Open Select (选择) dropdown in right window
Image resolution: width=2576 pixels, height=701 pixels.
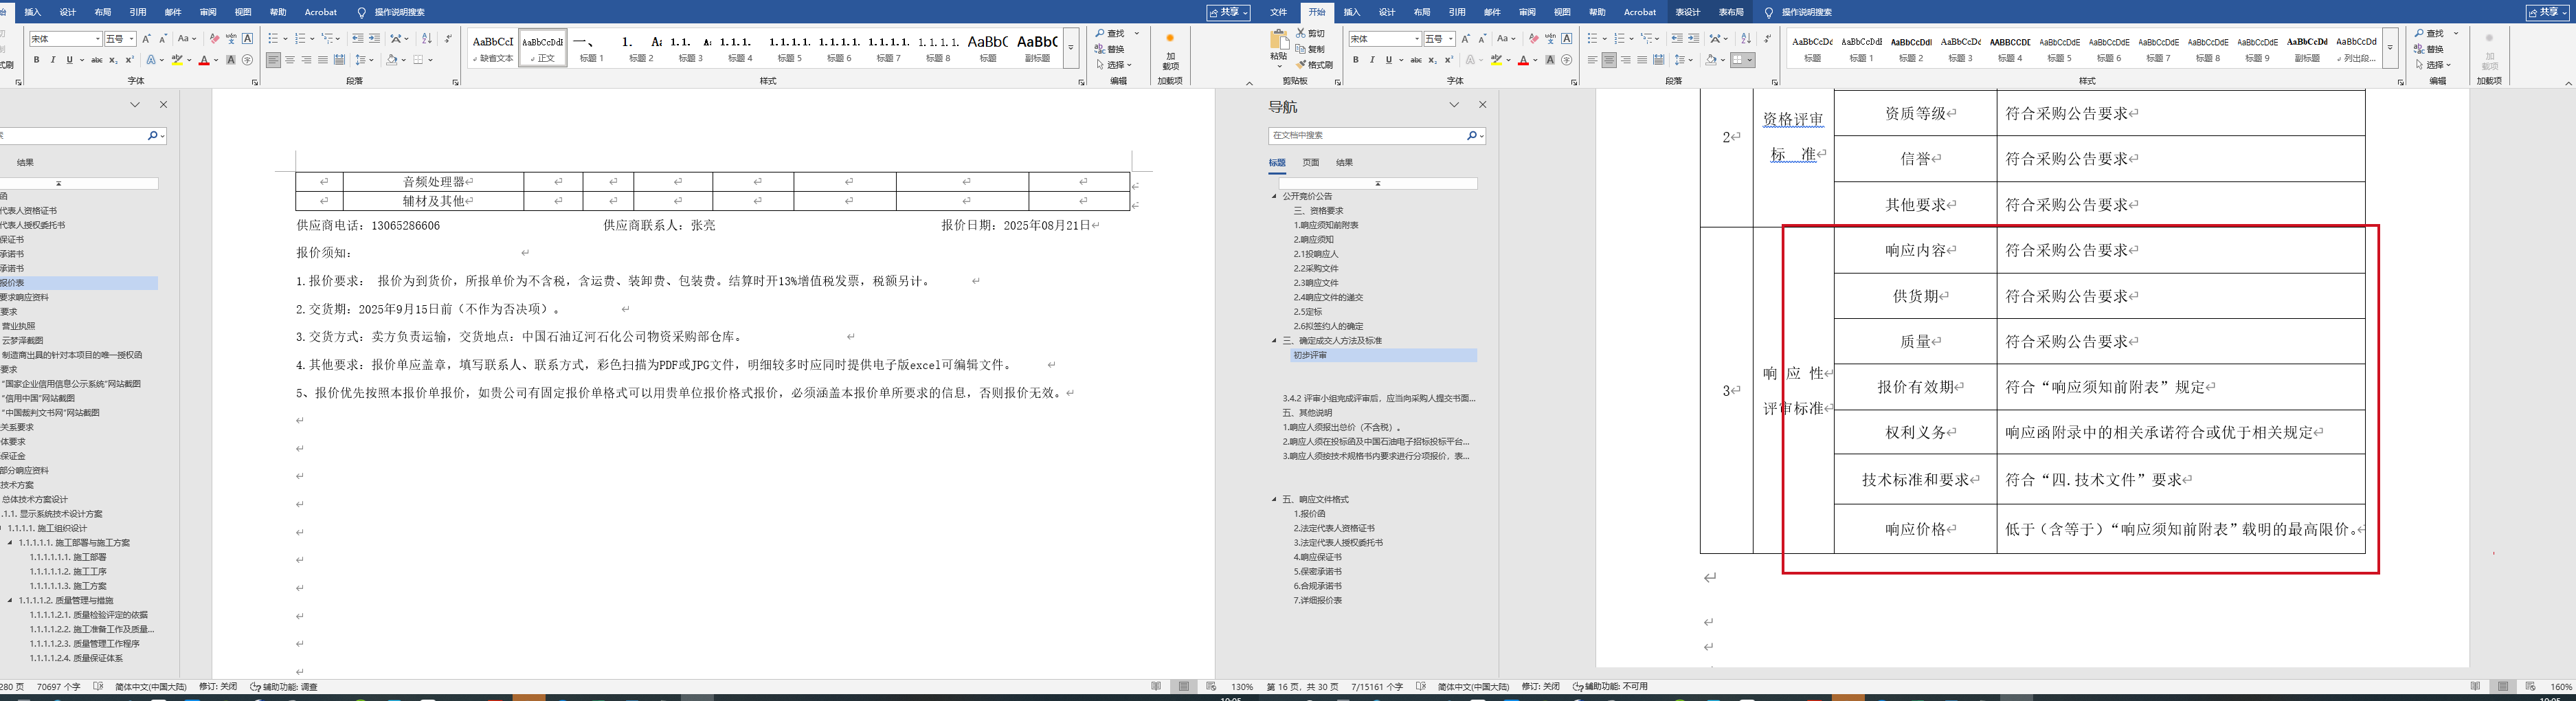tap(2432, 65)
